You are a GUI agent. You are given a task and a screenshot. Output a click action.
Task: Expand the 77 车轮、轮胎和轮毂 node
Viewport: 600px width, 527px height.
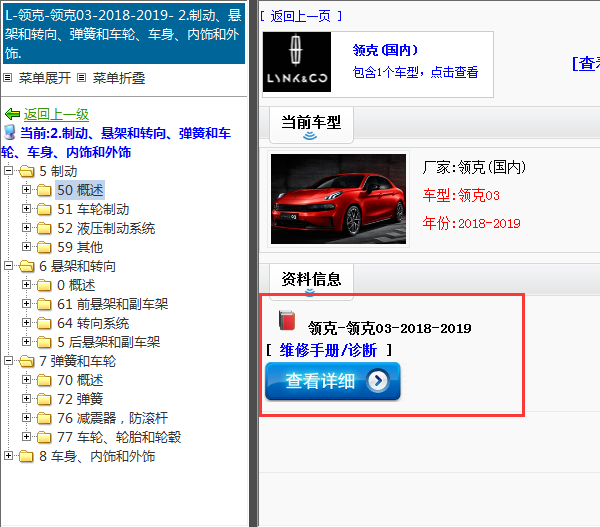point(26,436)
